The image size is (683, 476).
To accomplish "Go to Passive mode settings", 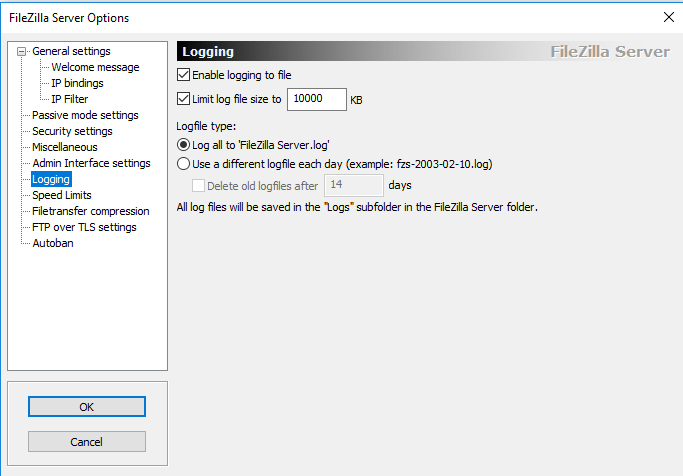I will [85, 115].
